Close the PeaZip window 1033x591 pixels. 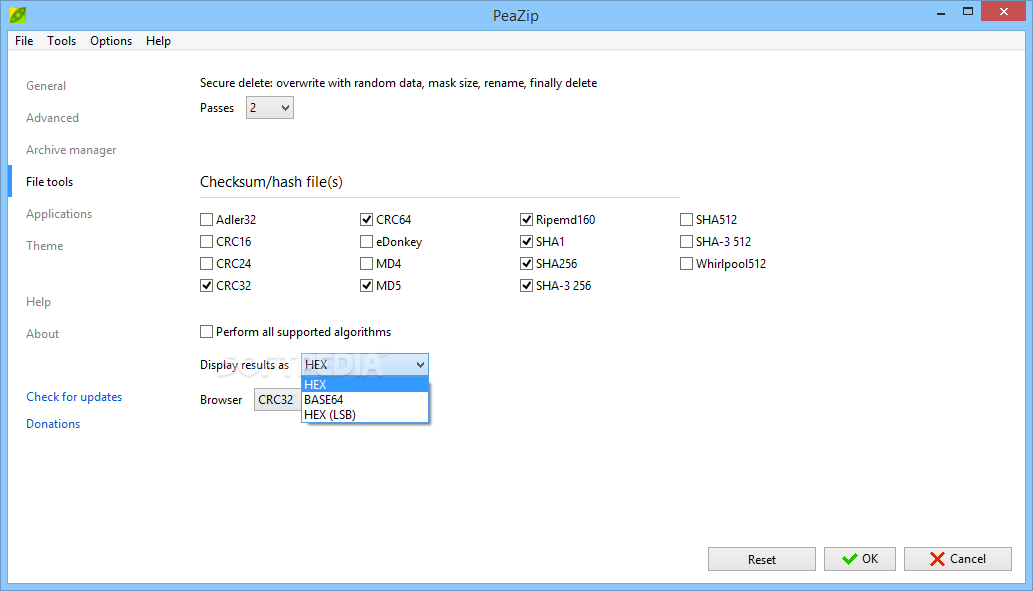point(1003,11)
